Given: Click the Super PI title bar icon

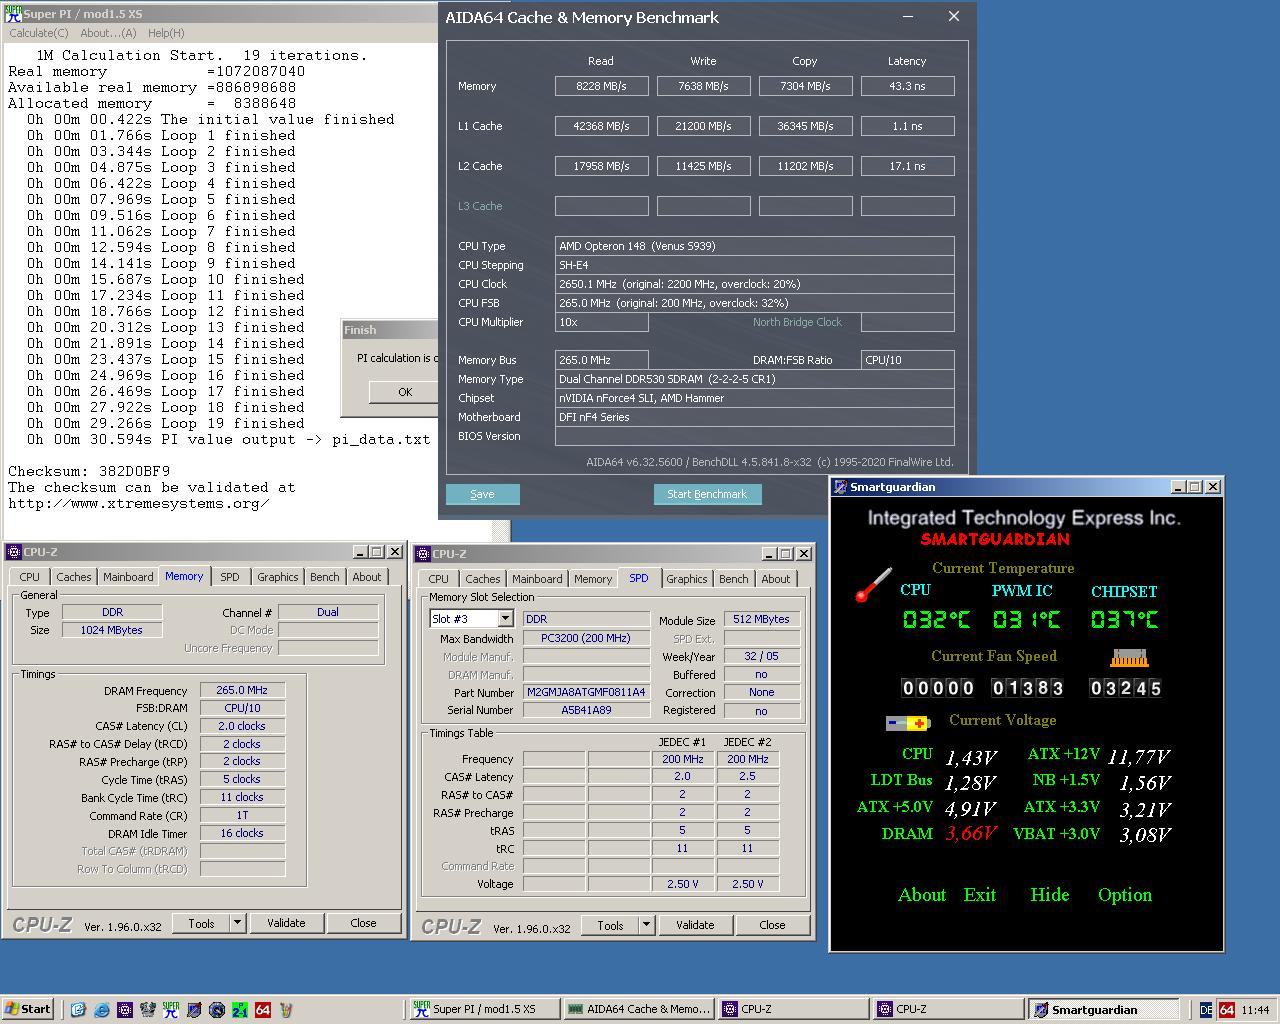Looking at the screenshot, I should (x=13, y=14).
